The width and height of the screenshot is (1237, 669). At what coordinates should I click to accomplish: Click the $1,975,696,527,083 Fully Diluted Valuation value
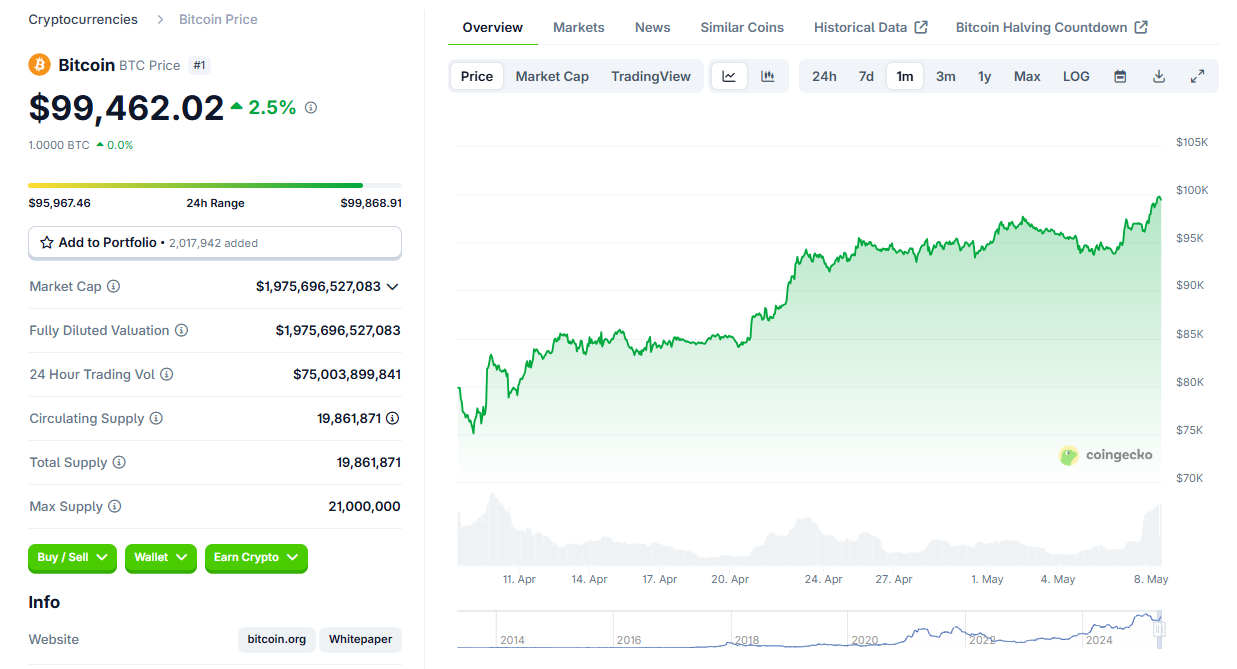pyautogui.click(x=338, y=330)
